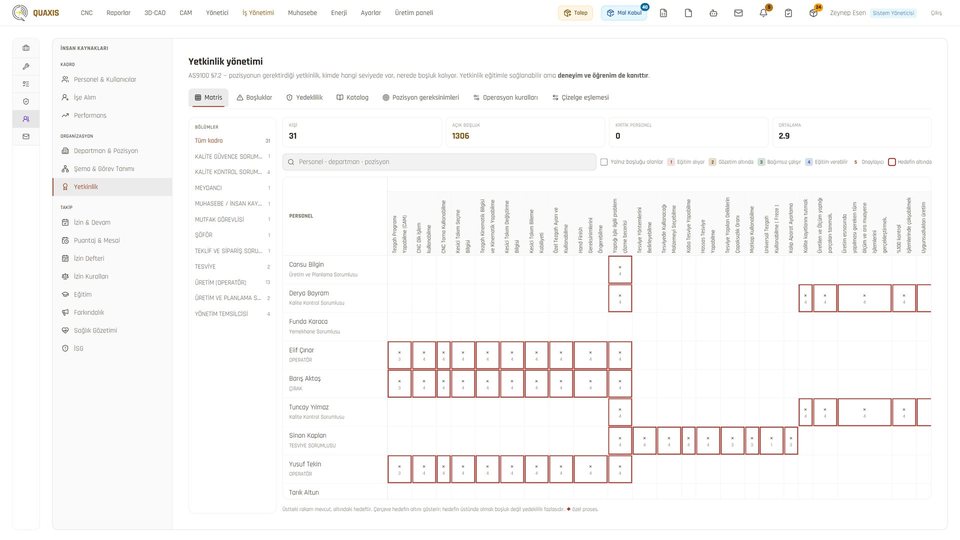Click the 2 Gözetim altında legend swatch

712,162
